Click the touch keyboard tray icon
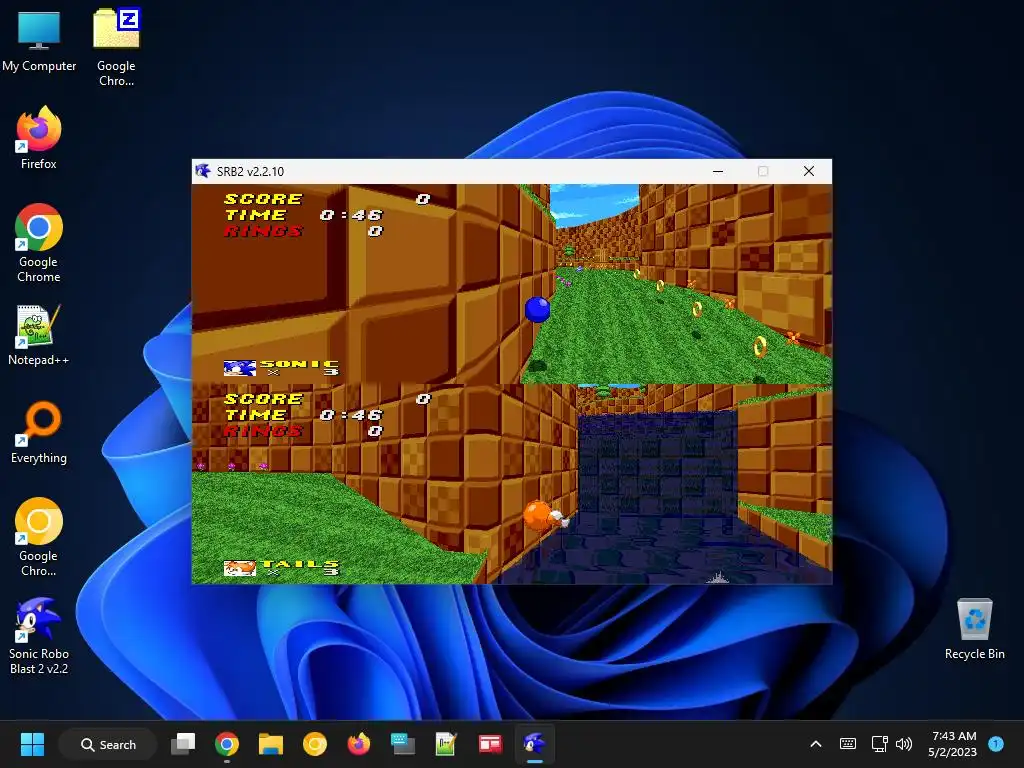 click(x=848, y=744)
